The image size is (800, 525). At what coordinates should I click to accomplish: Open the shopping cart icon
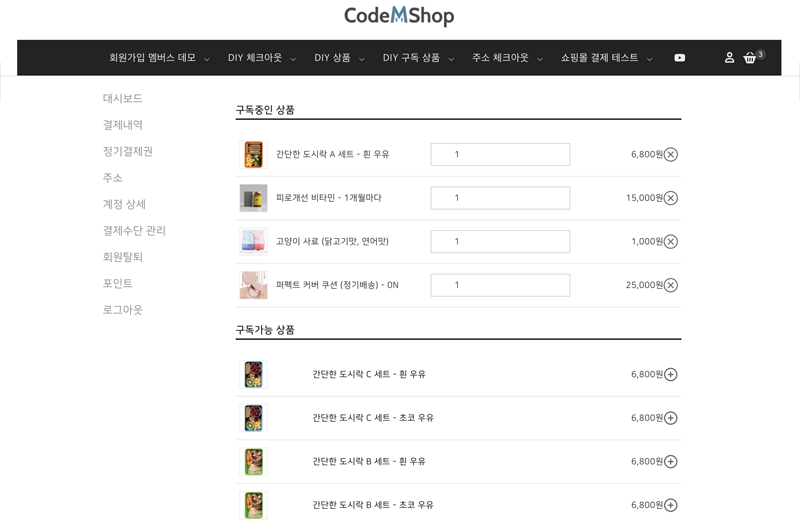click(750, 58)
